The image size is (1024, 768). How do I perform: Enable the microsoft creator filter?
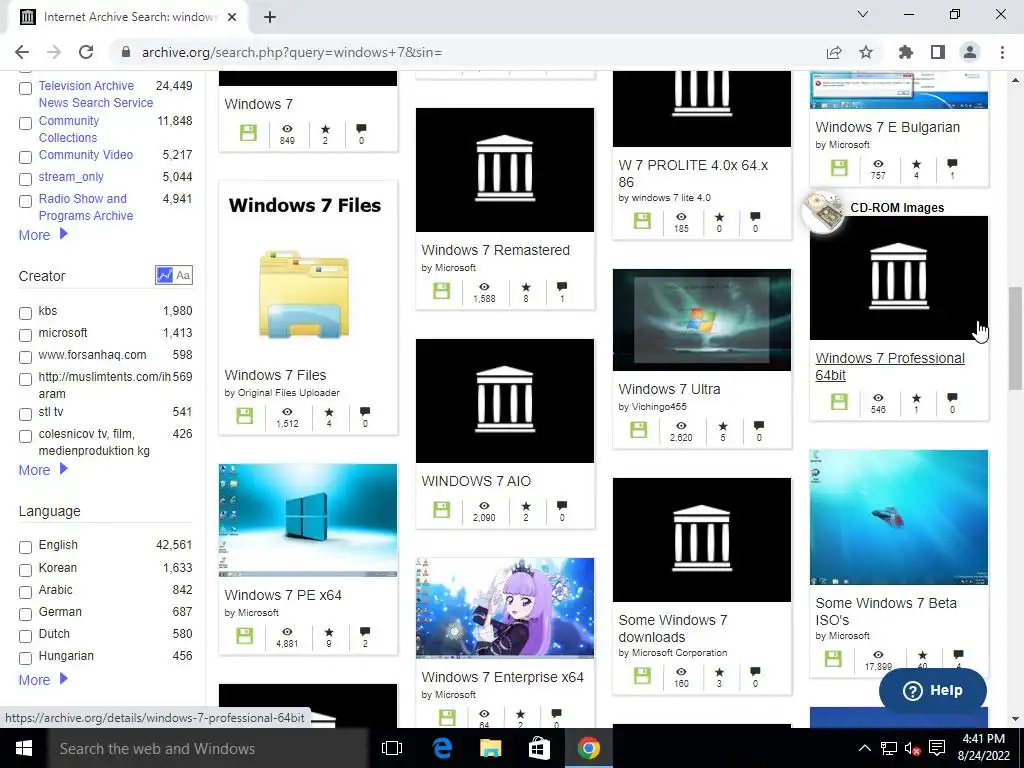point(25,336)
